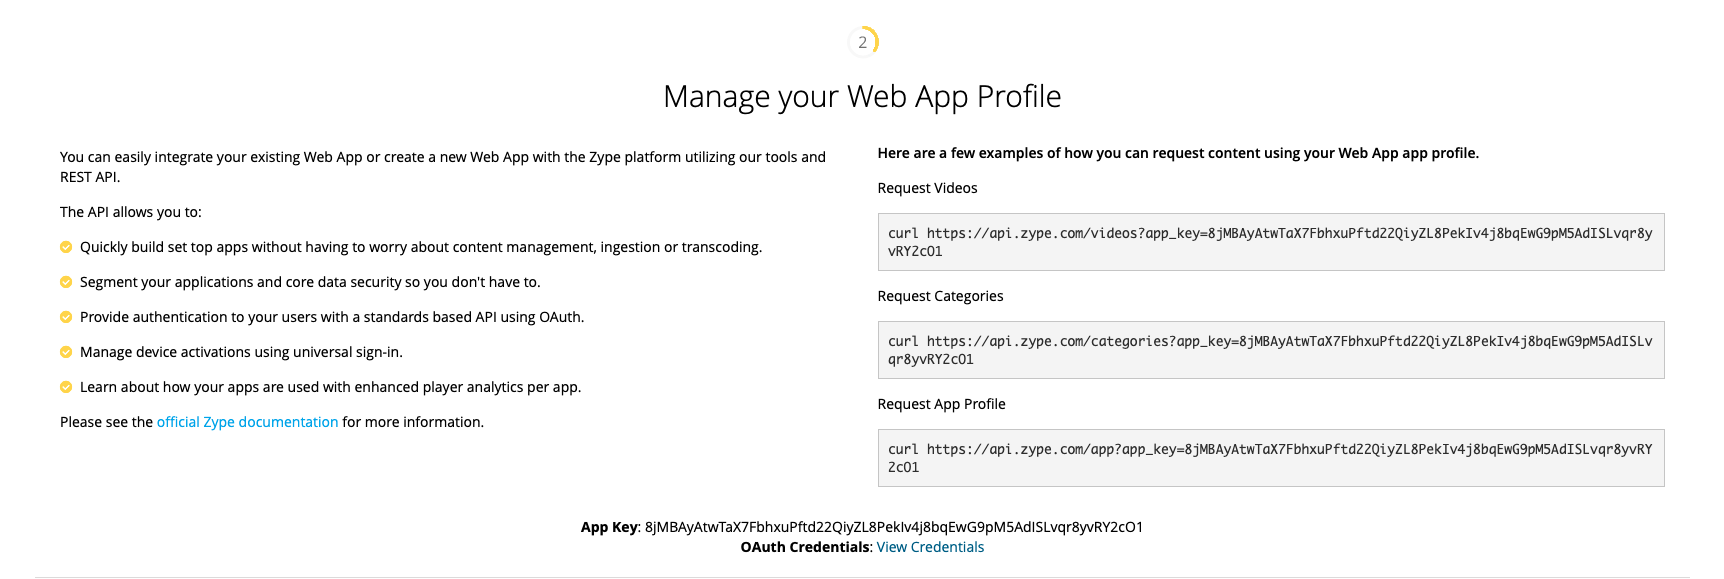
Task: Click the Request Videos curl code block
Action: 1271,242
